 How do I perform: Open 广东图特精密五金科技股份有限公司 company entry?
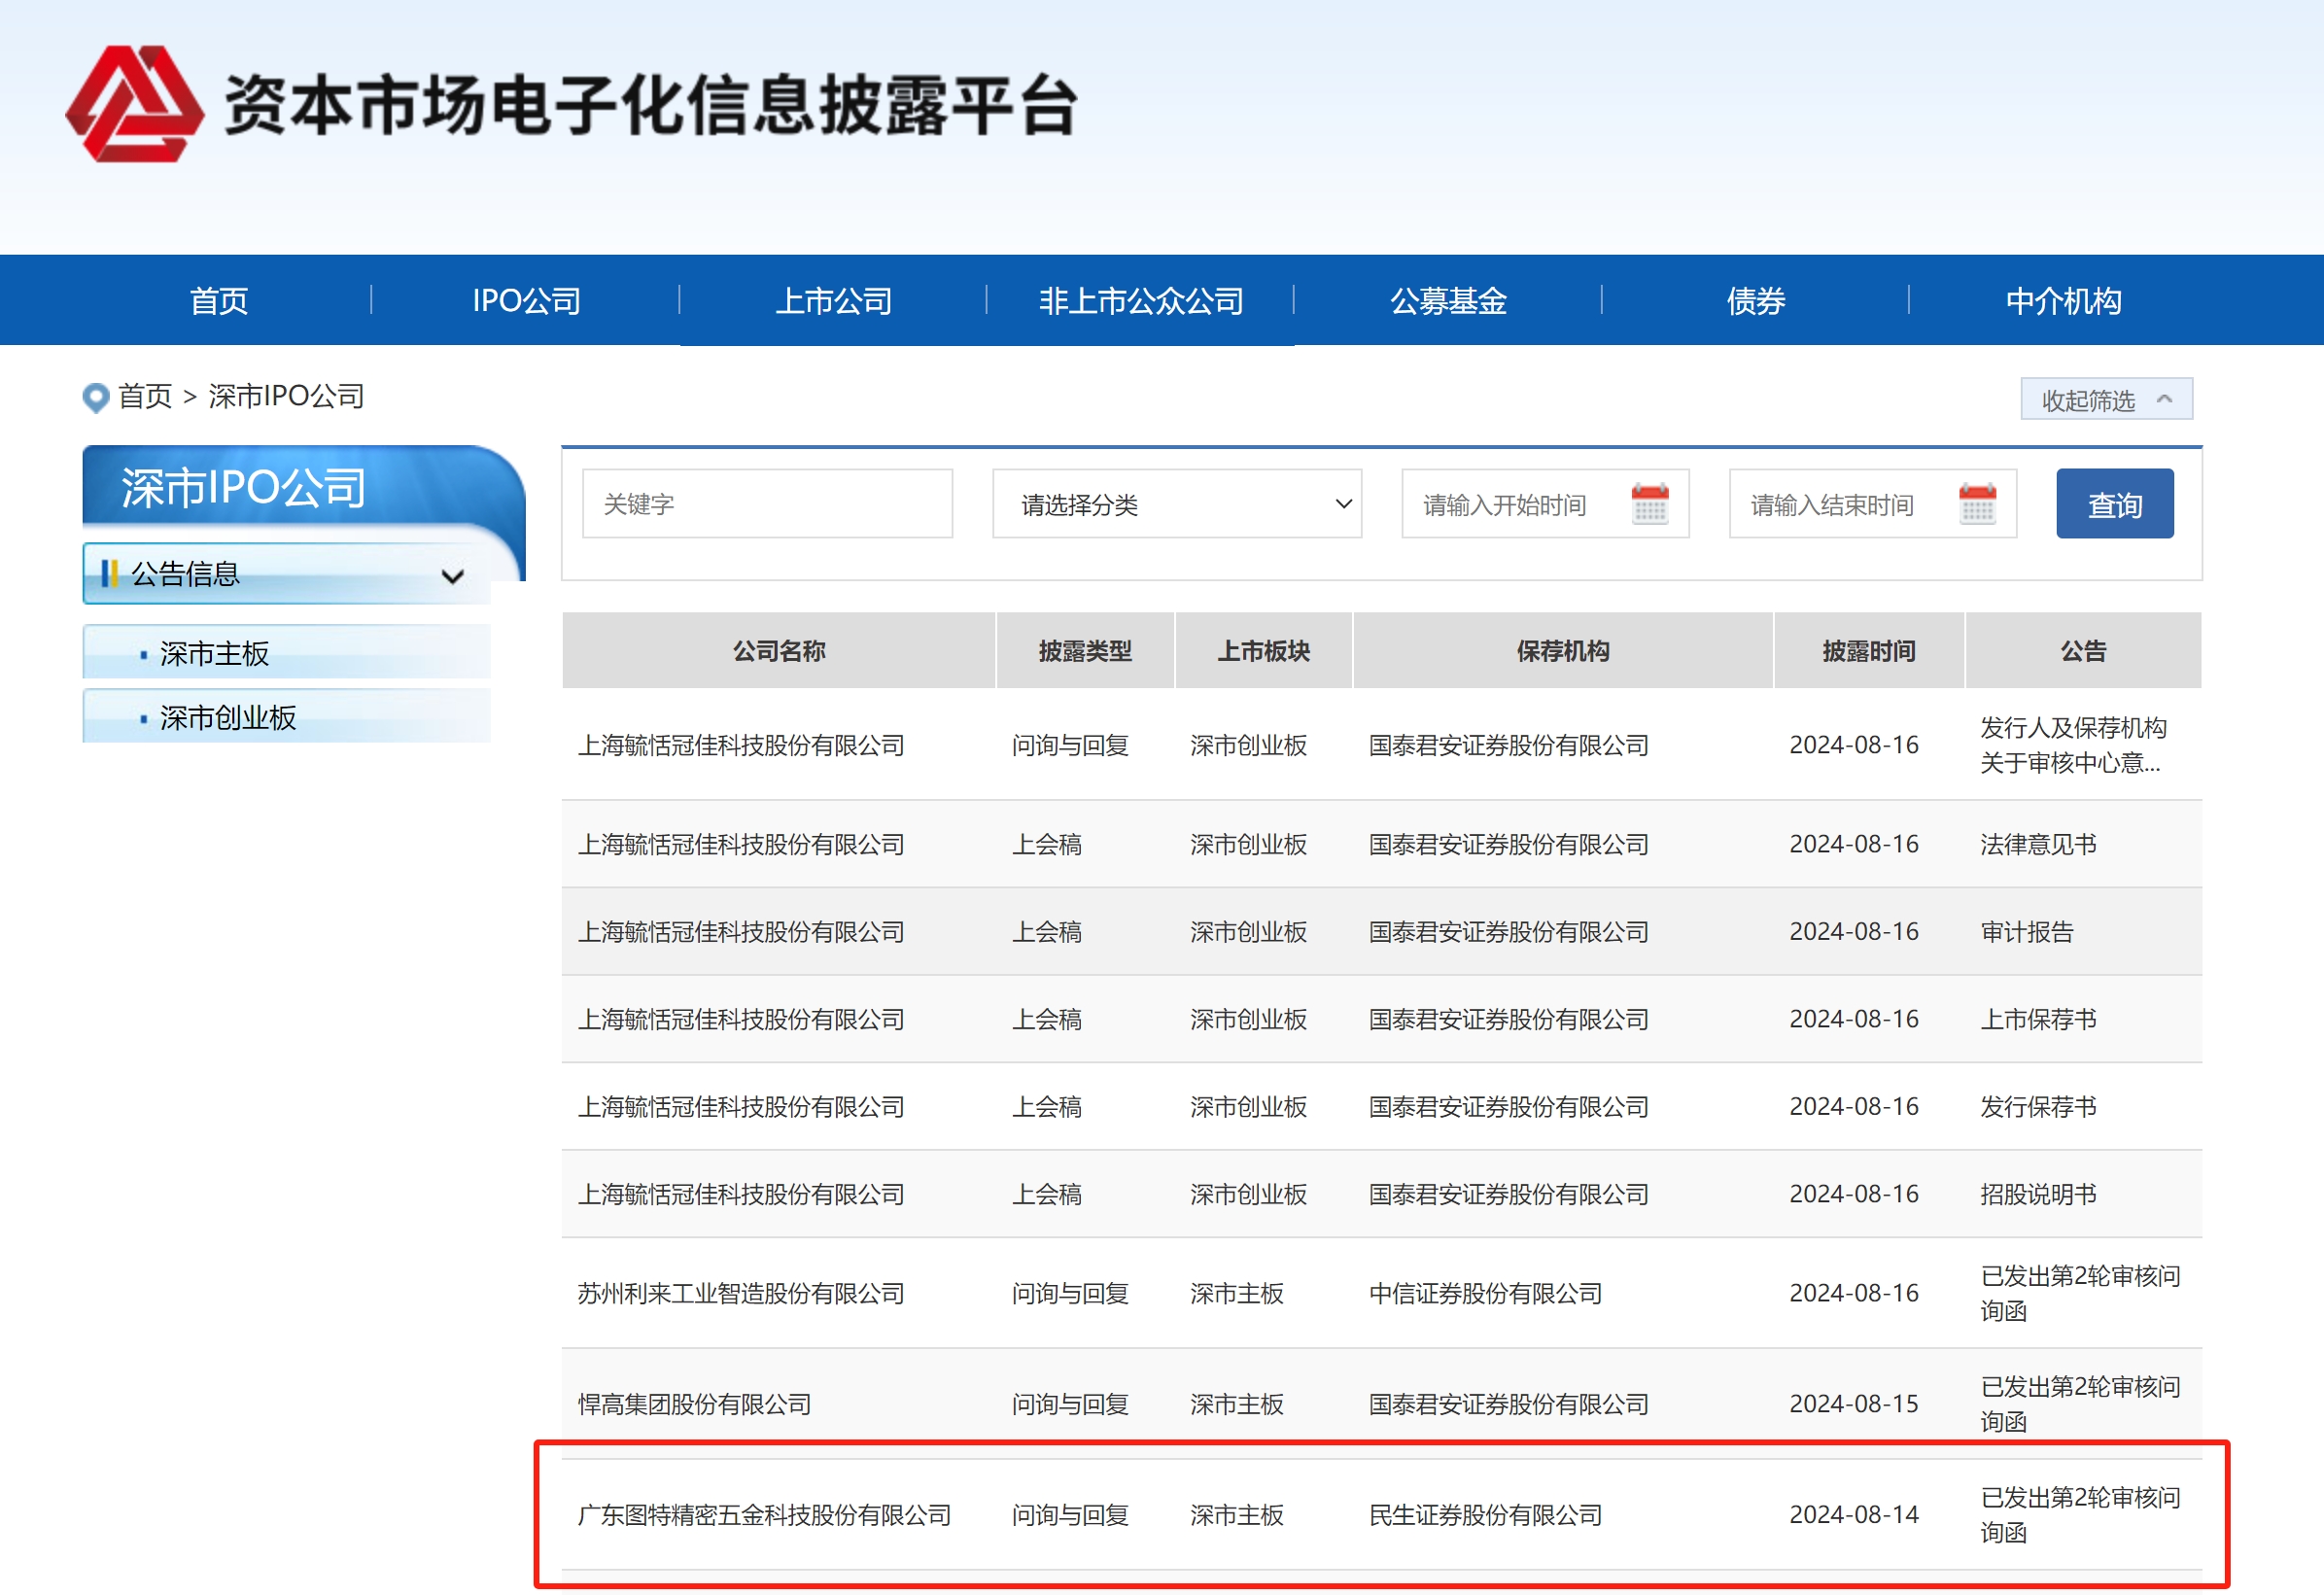point(764,1515)
